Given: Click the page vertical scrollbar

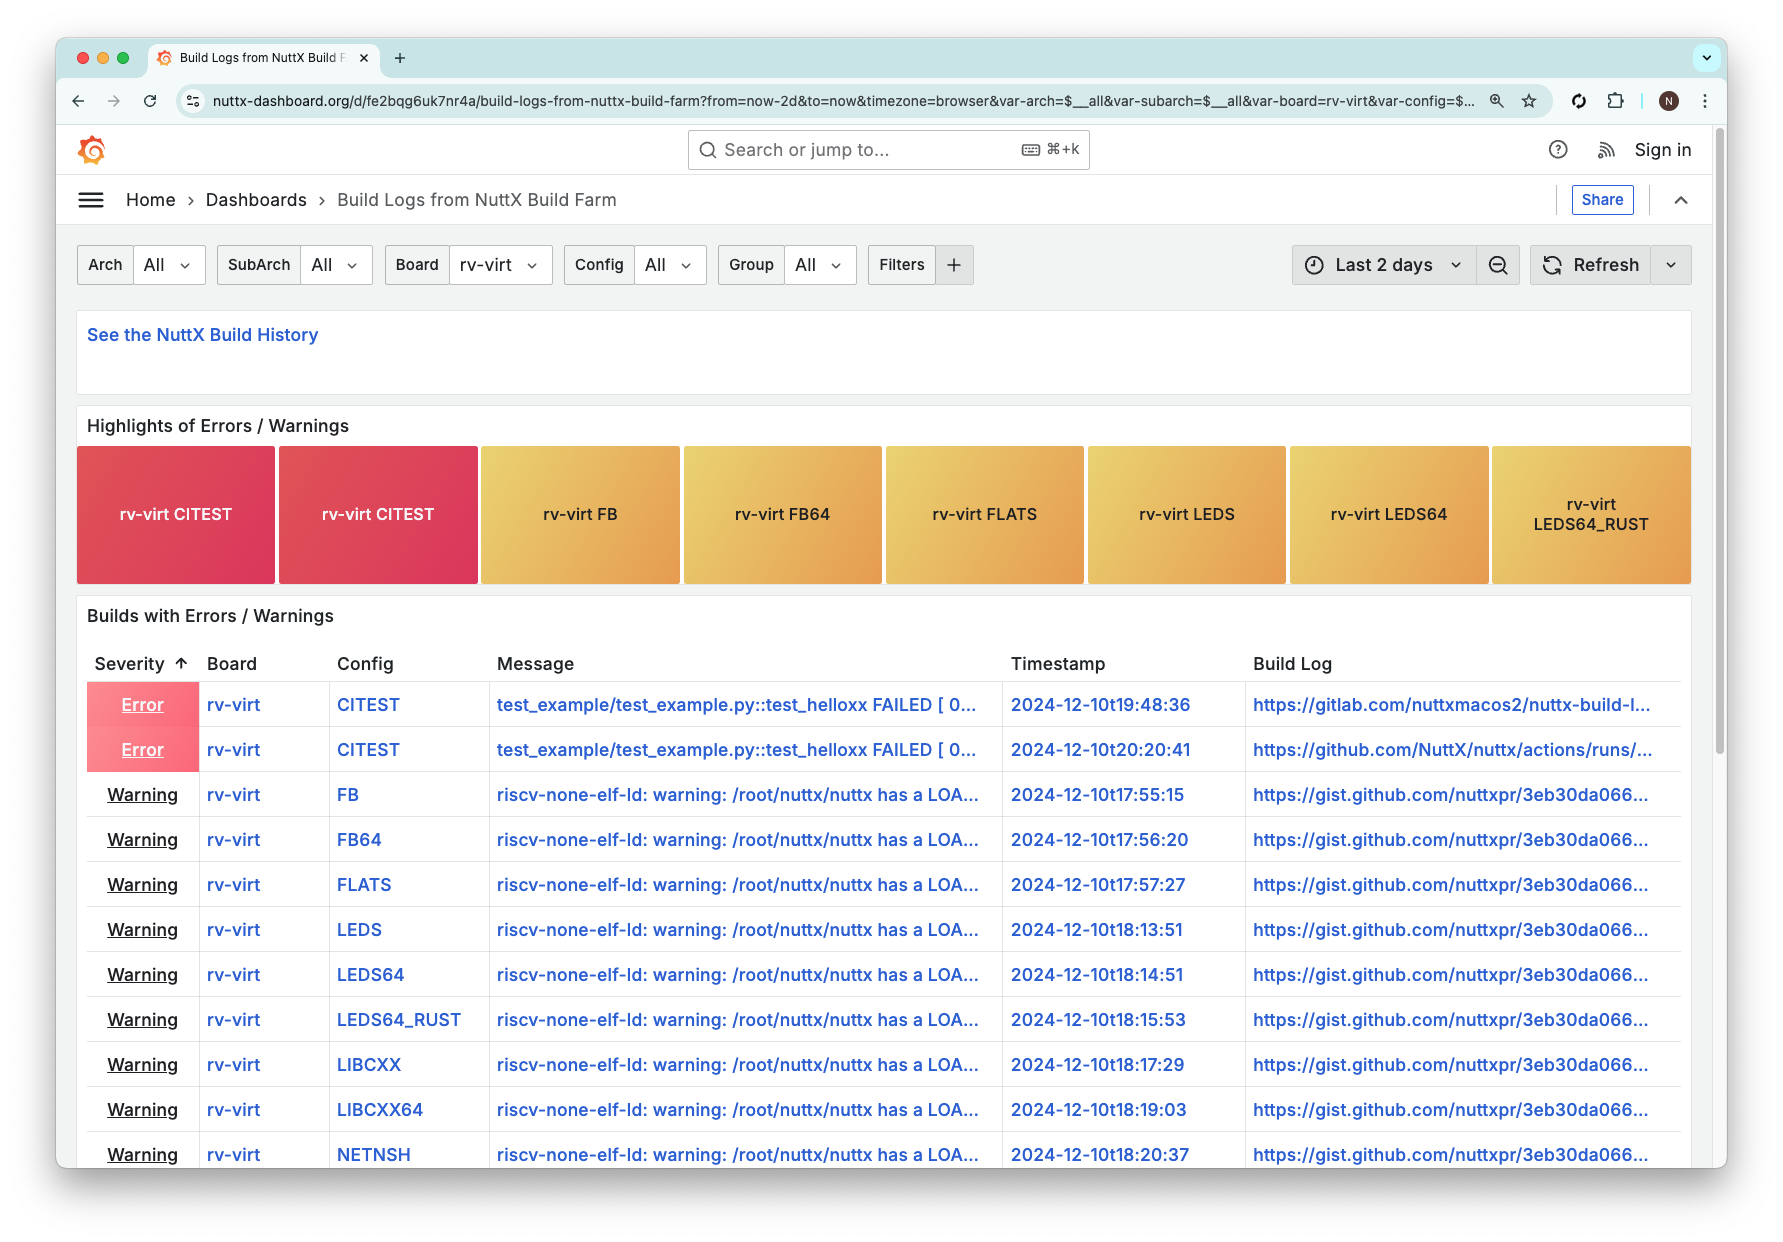Looking at the screenshot, I should click(x=1720, y=440).
